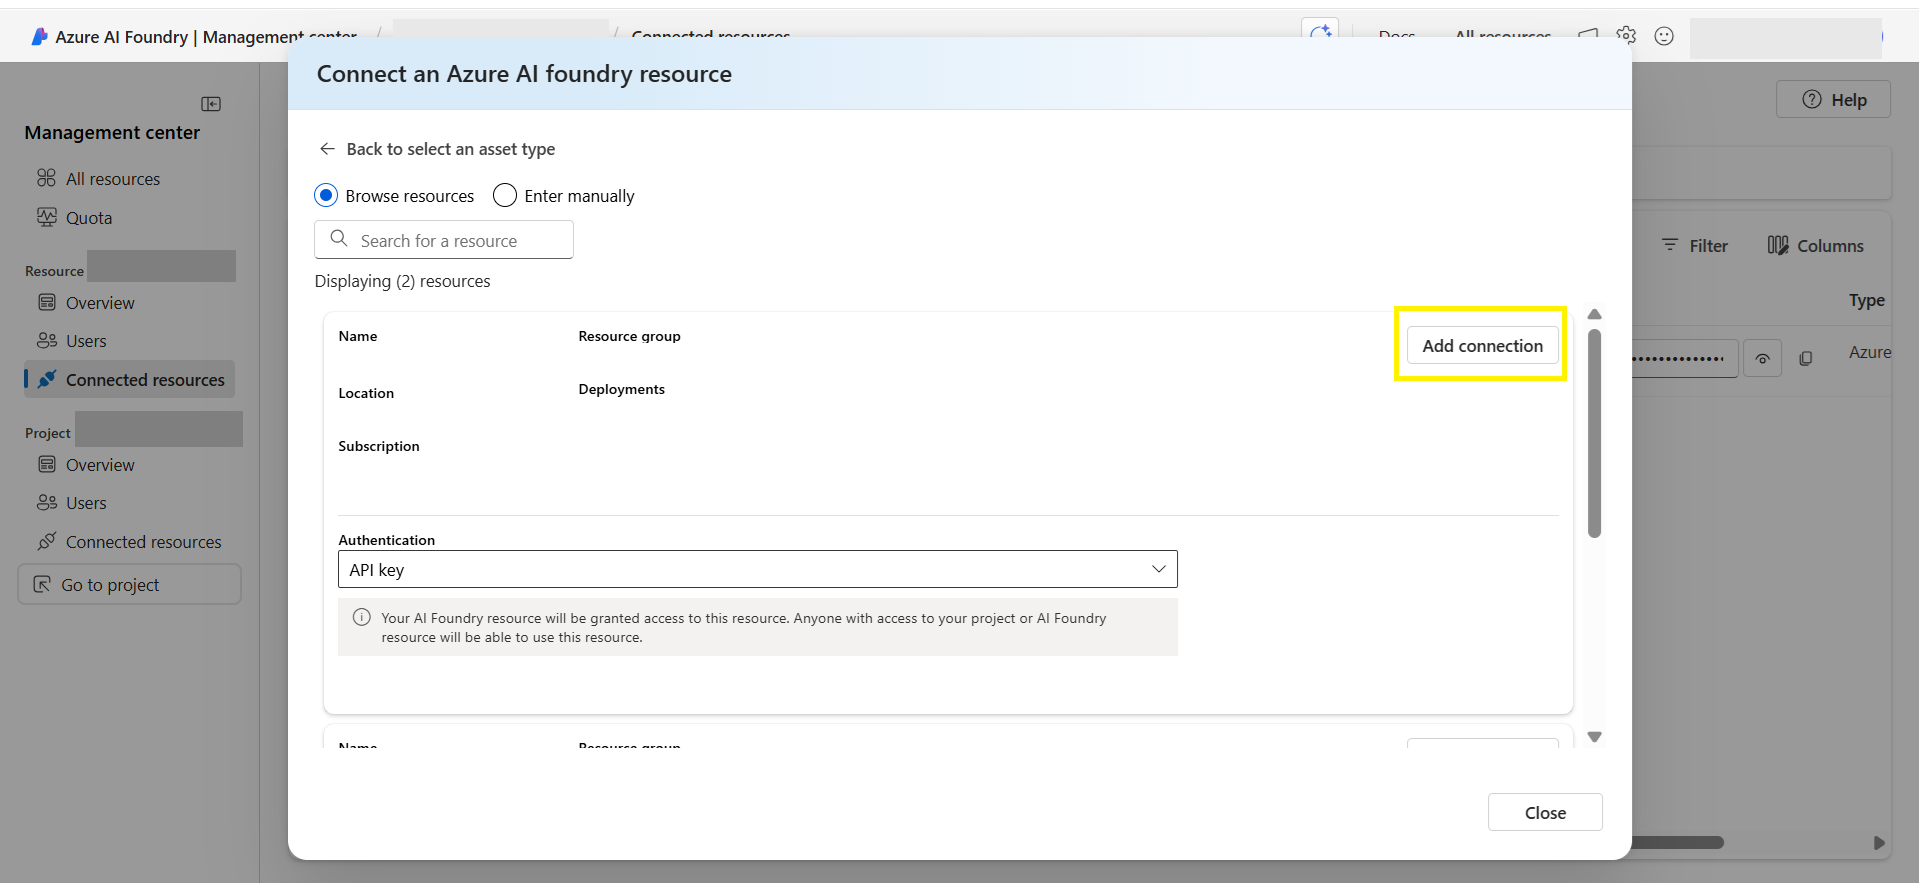Click the Location label in resource card
This screenshot has height=883, width=1919.
click(366, 393)
